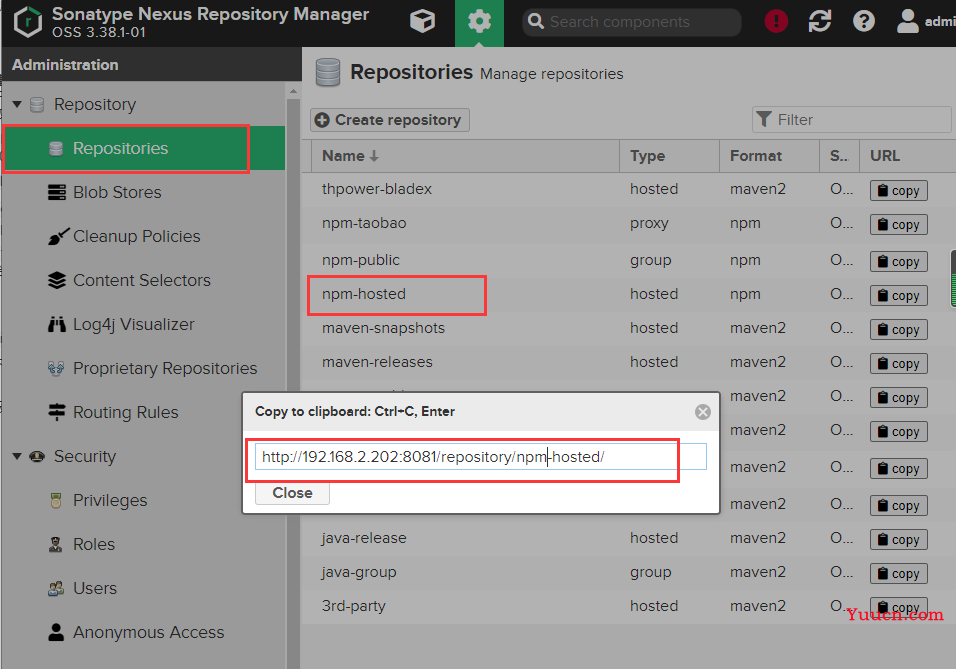Viewport: 956px width, 669px height.
Task: Collapse the Repository tree section
Action: point(17,104)
